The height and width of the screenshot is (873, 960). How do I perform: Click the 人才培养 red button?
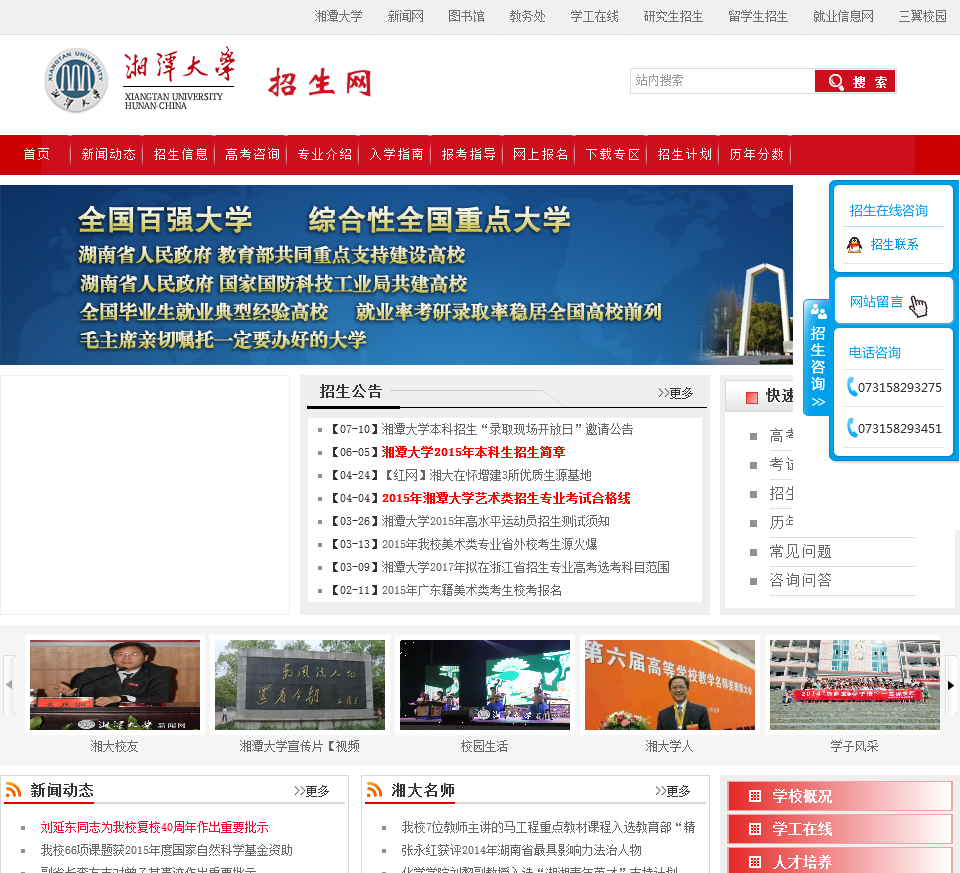(839, 861)
